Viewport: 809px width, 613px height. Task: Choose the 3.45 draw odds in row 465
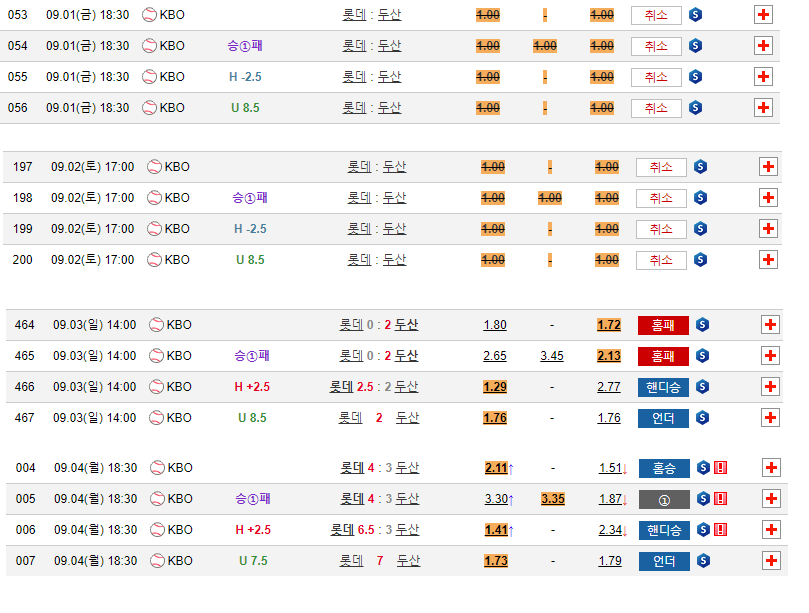pos(551,356)
